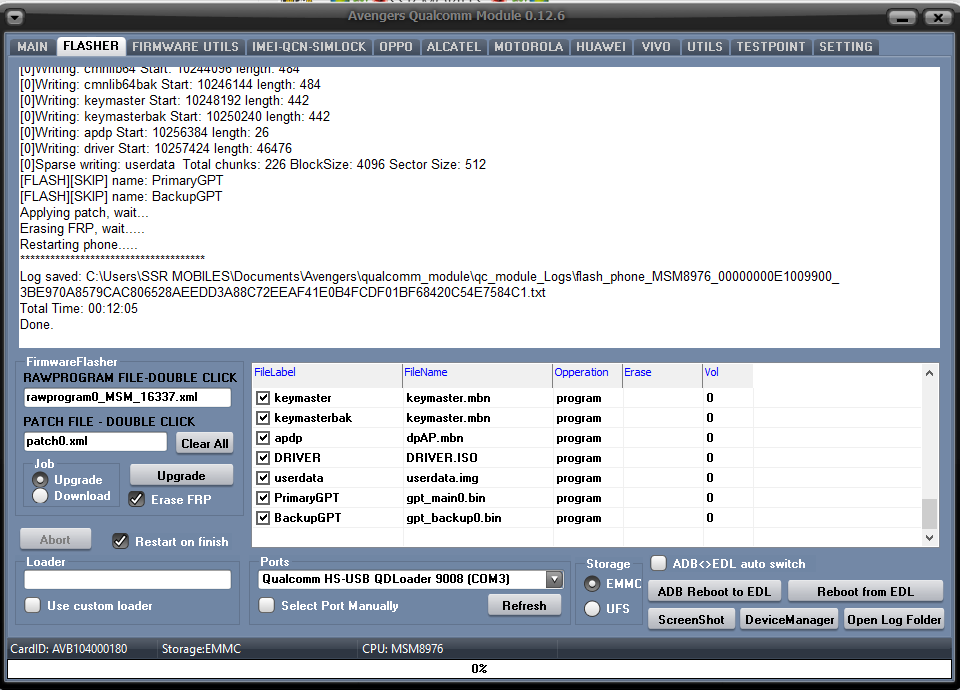960x690 pixels.
Task: Click partition list scroll up arrow
Action: [x=929, y=373]
